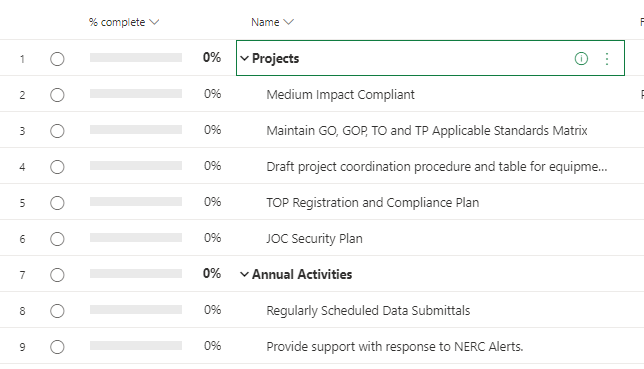Click progress bar for Annual Activities row
The width and height of the screenshot is (644, 369).
(136, 274)
